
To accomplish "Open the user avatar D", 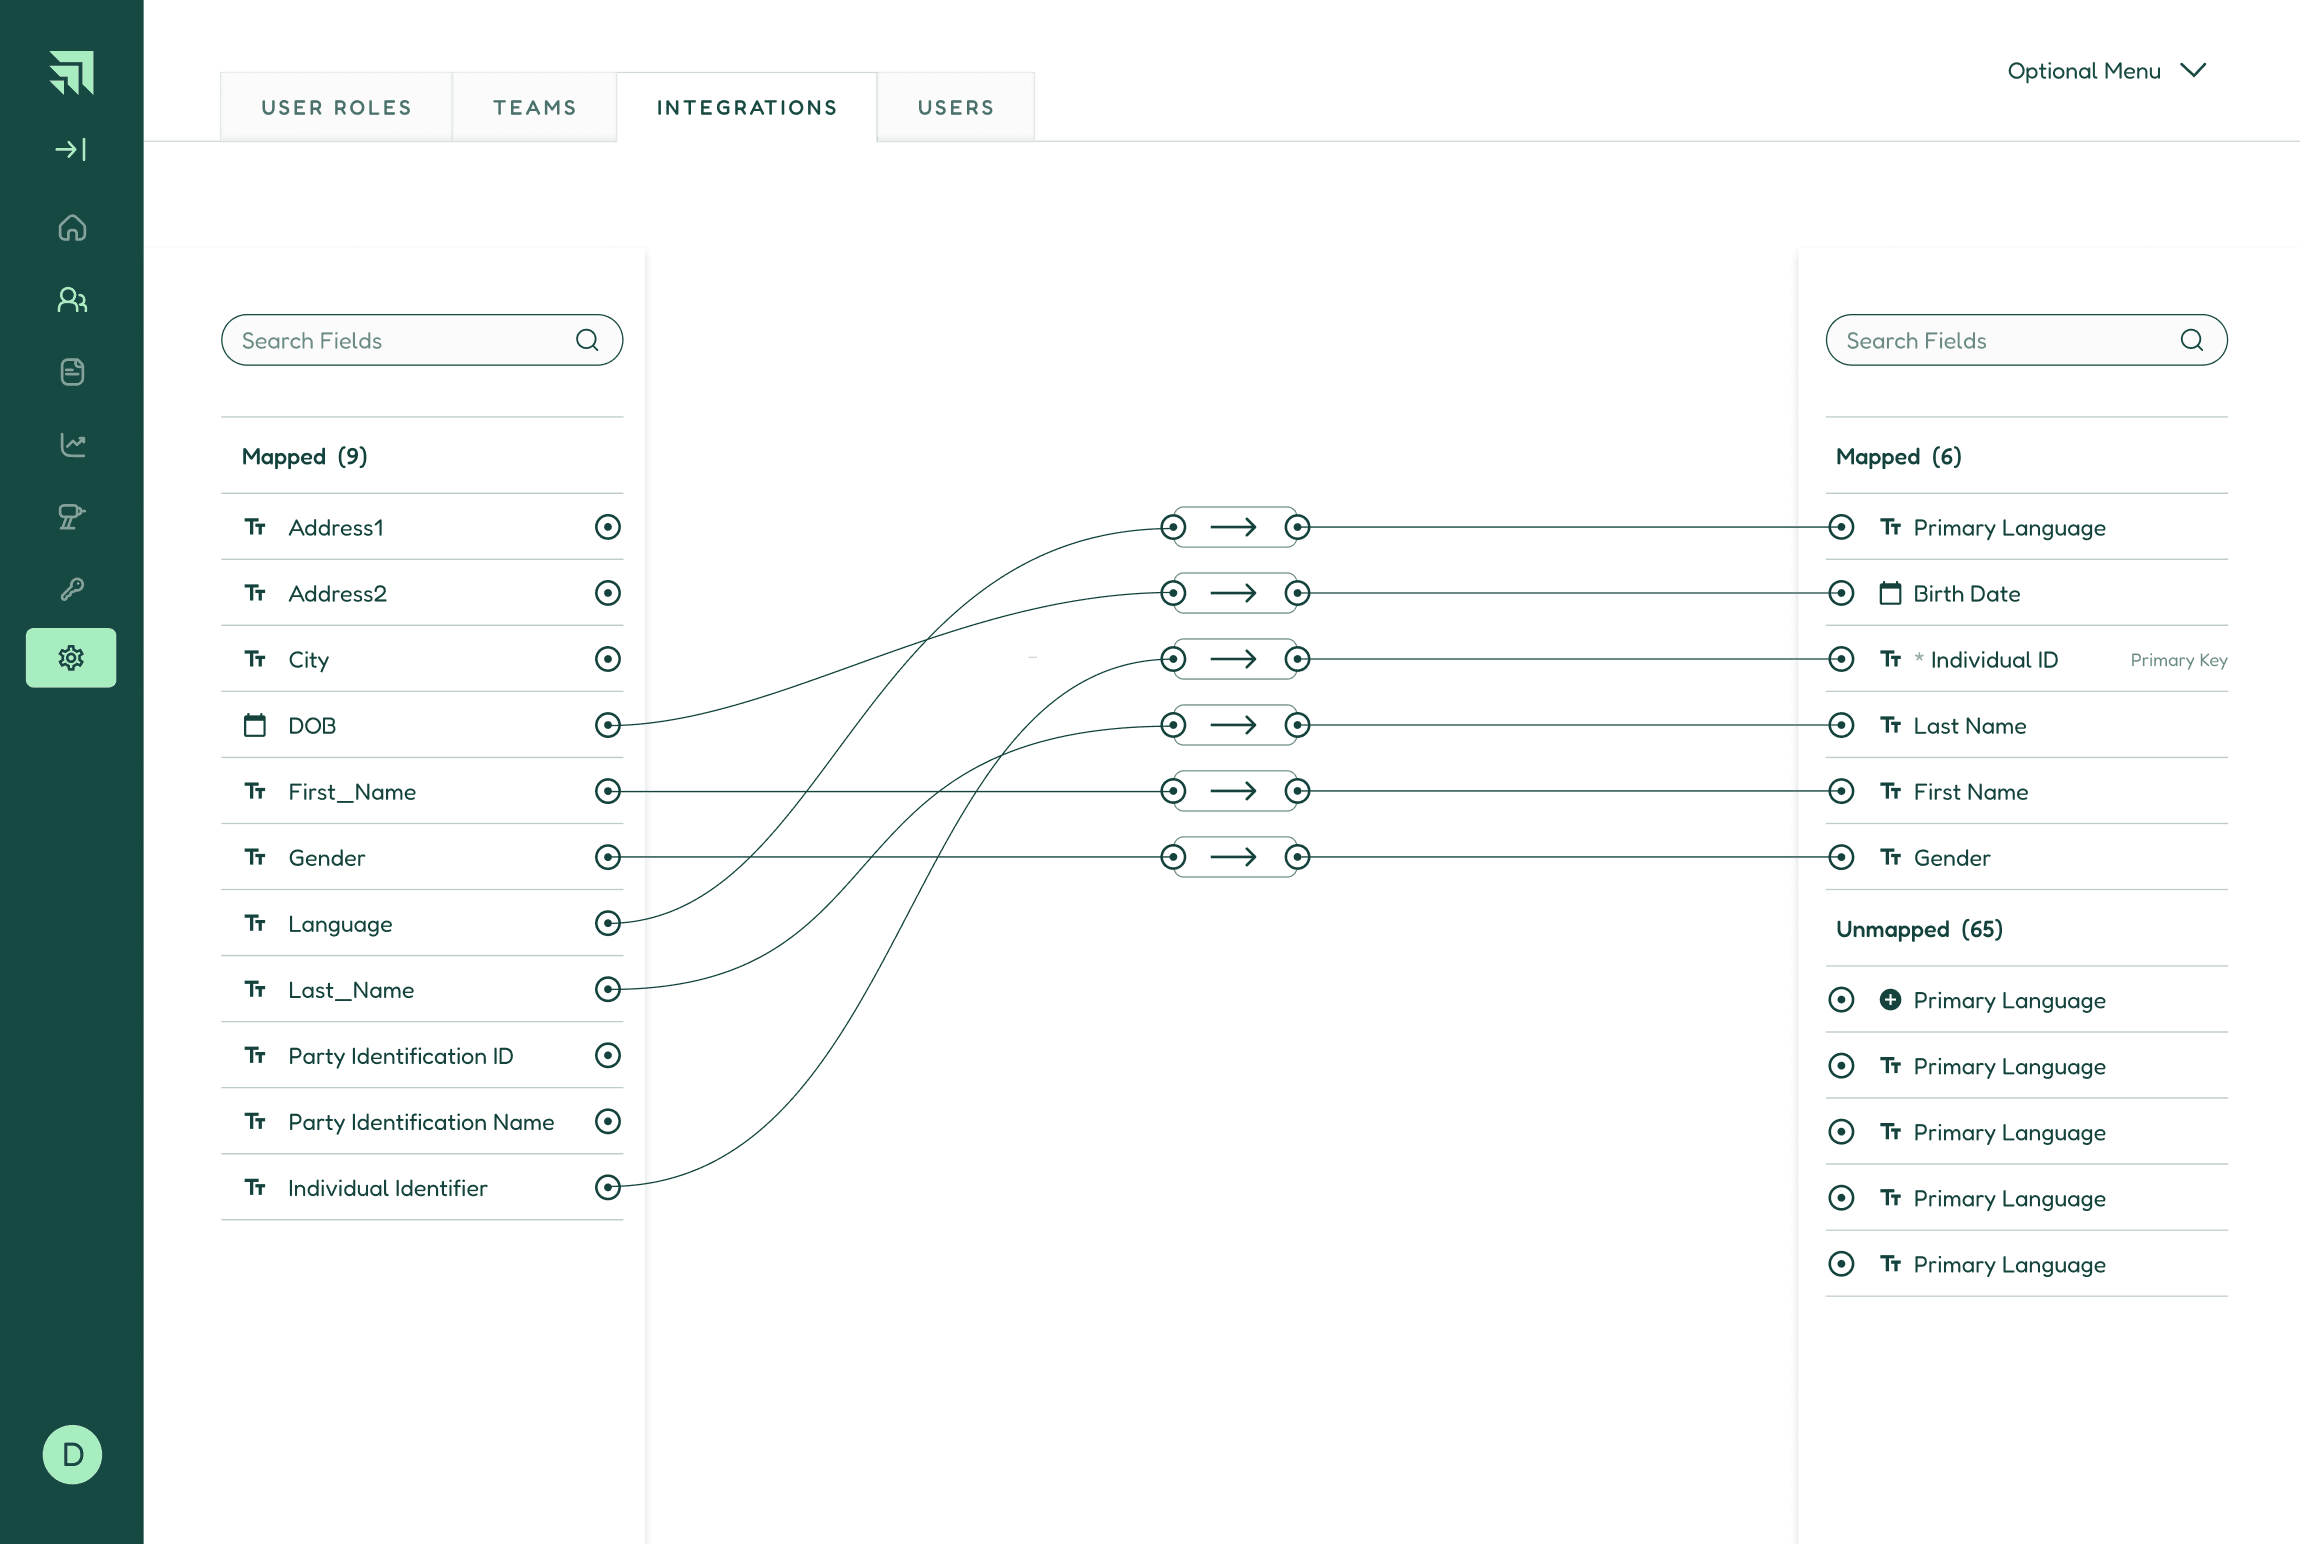I will pyautogui.click(x=72, y=1454).
